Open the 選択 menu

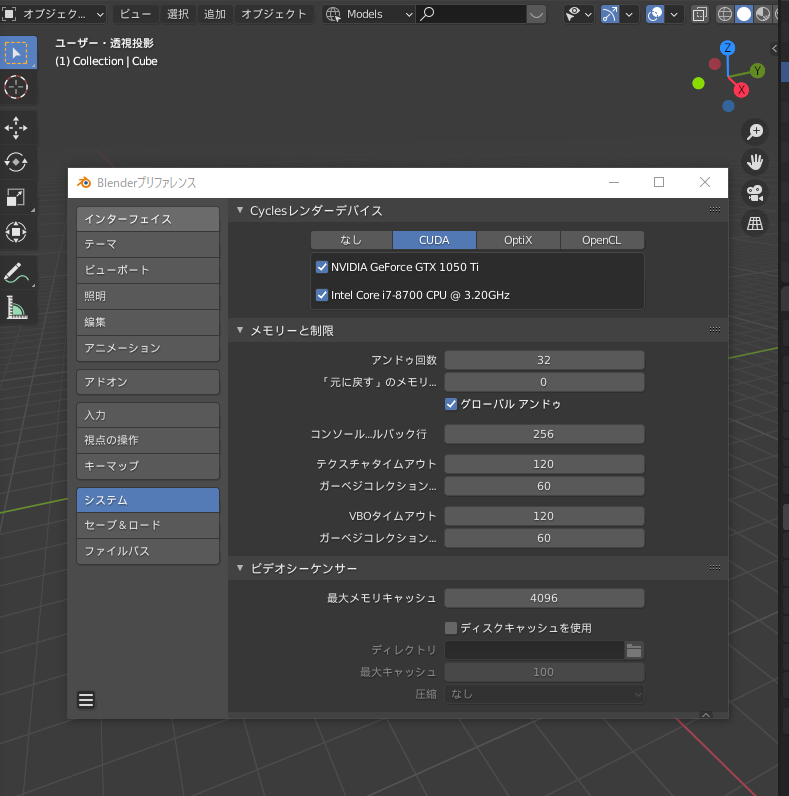[x=178, y=14]
